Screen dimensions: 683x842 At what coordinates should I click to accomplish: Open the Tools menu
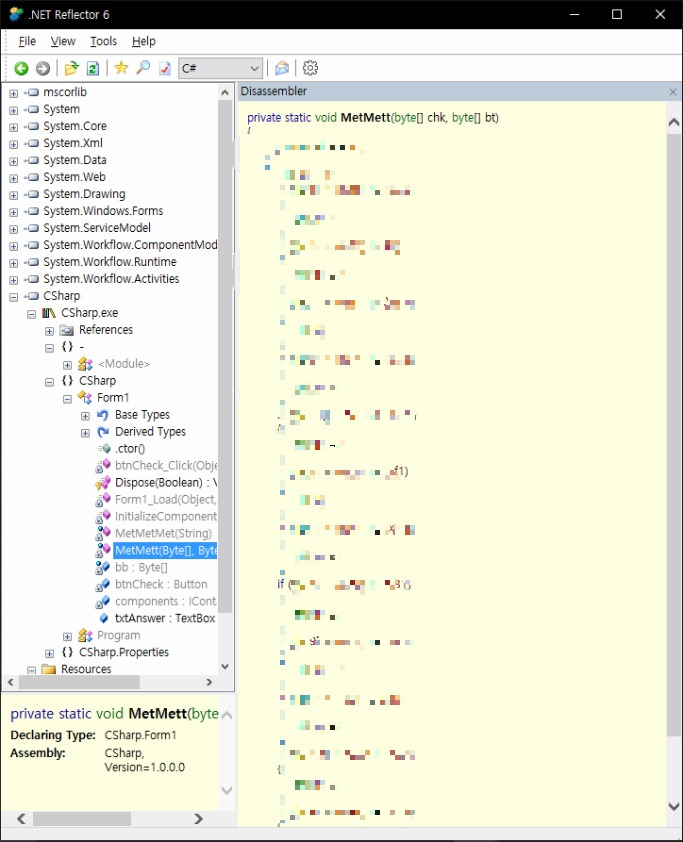click(103, 41)
